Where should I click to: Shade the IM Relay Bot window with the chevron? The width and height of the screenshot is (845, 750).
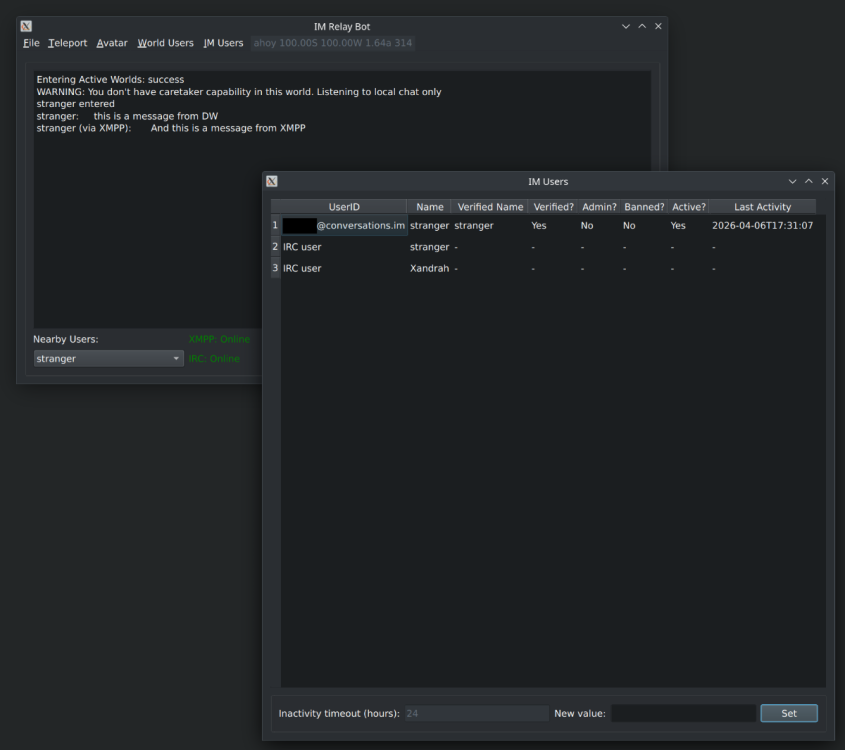click(x=625, y=26)
